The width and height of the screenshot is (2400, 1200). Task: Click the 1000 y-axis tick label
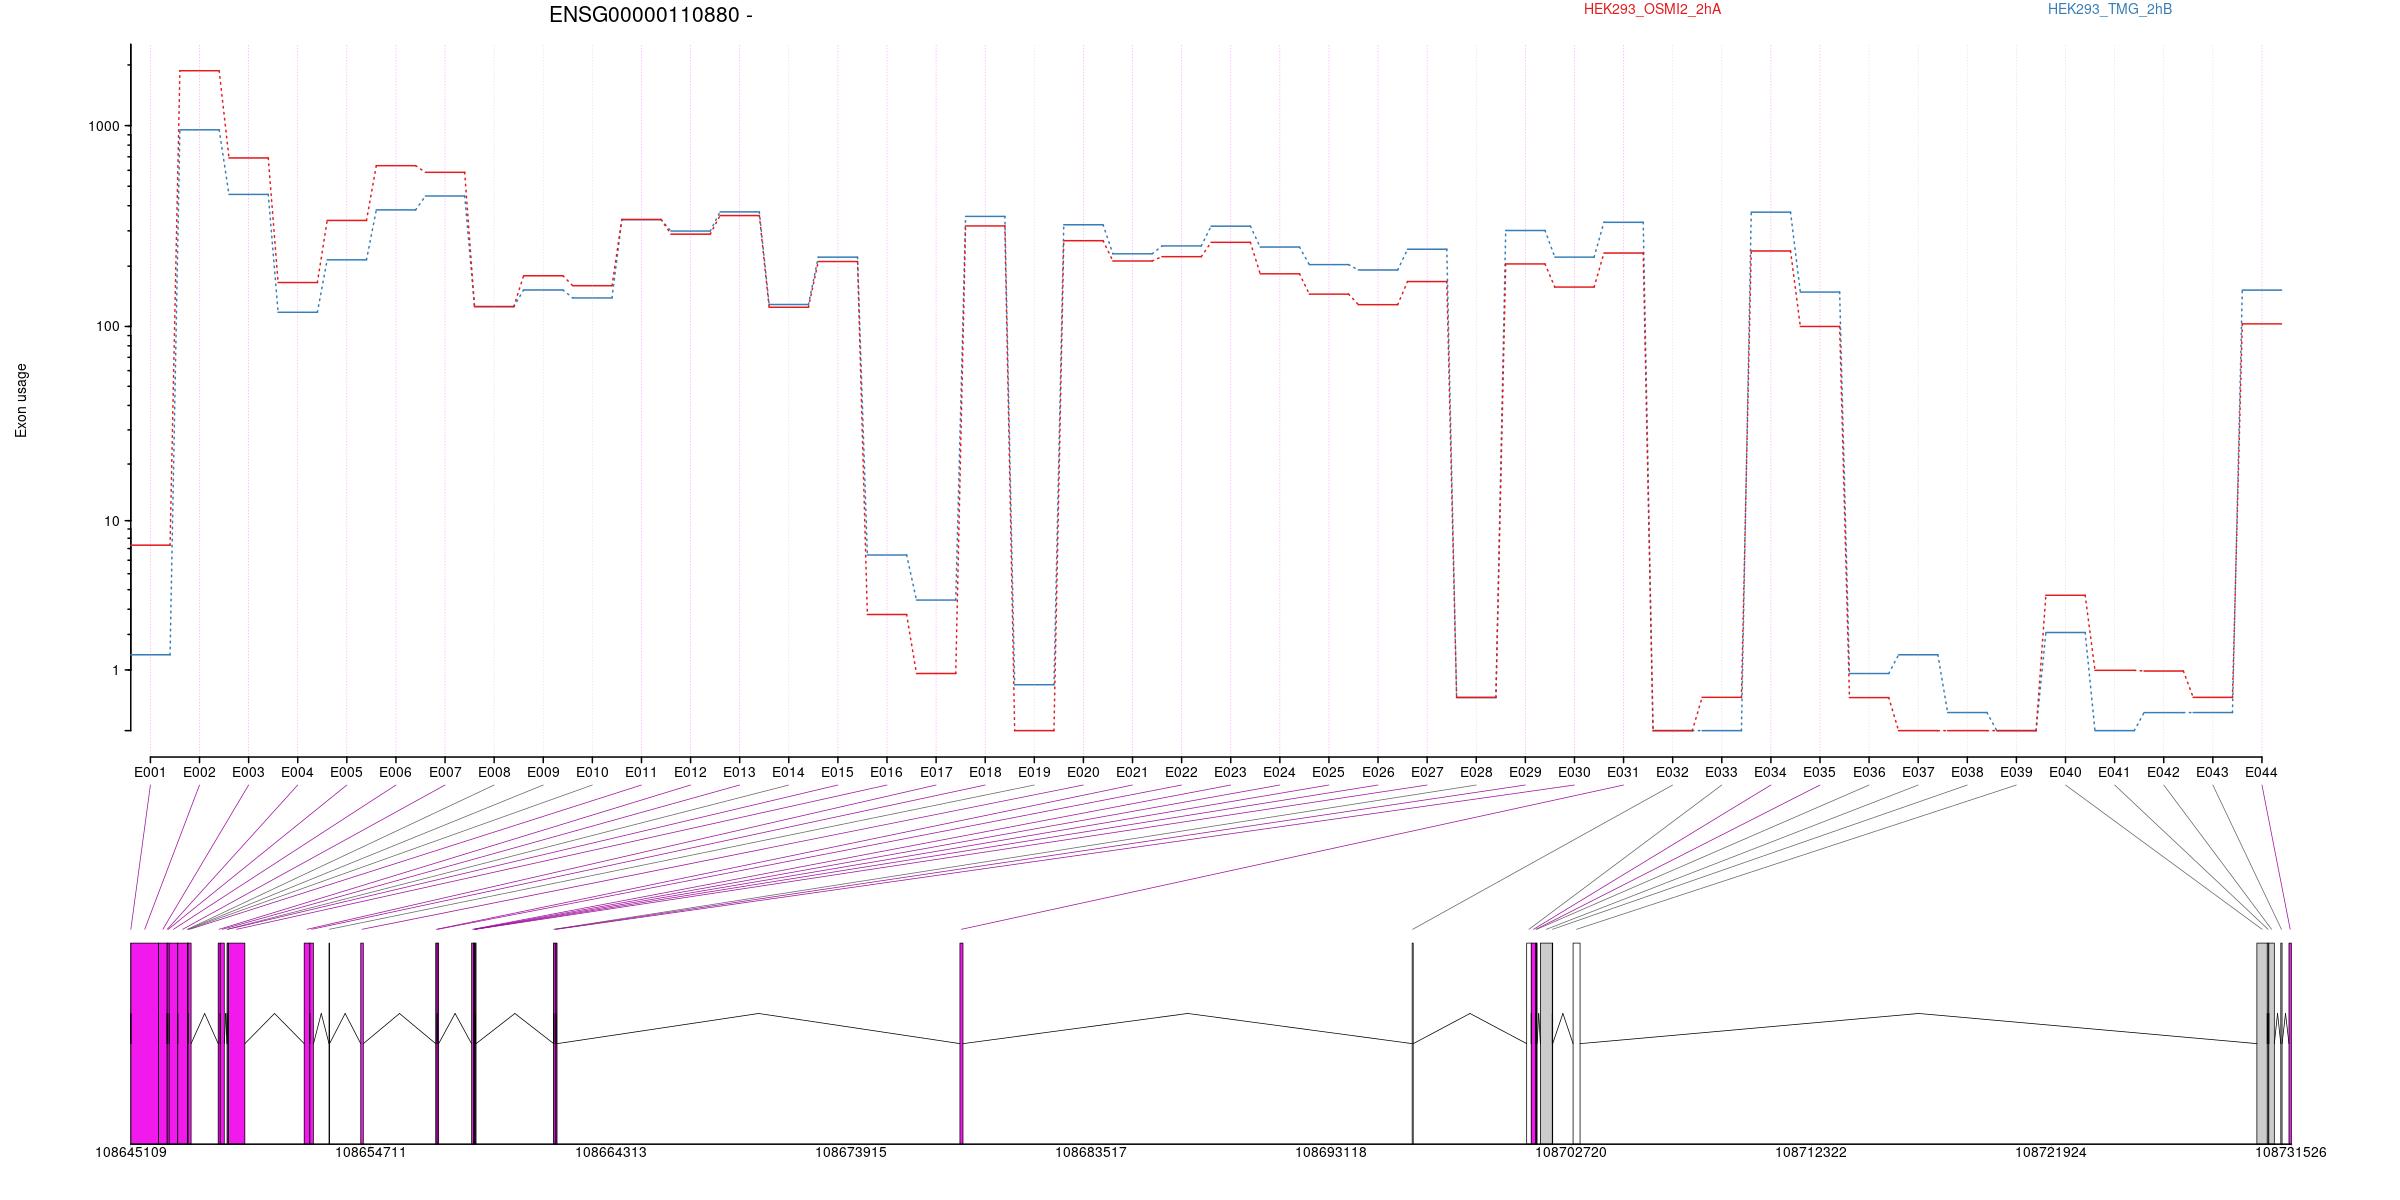click(103, 126)
